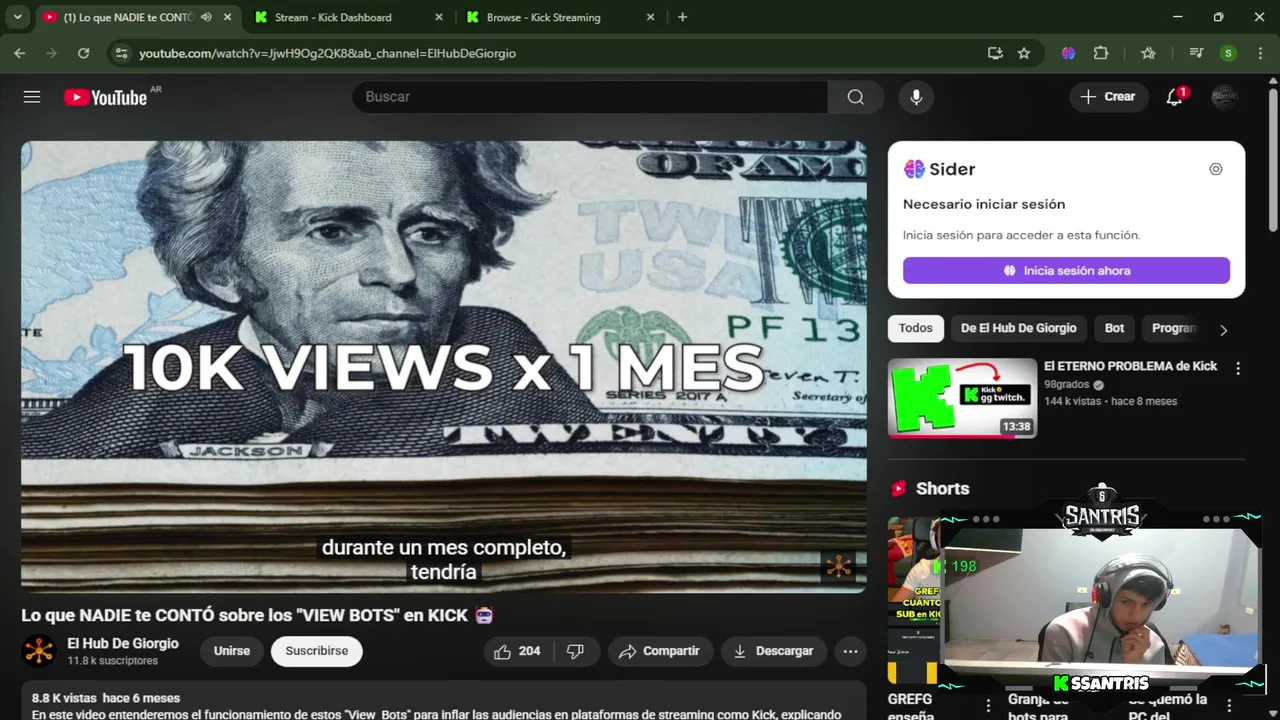This screenshot has width=1280, height=720.
Task: Select the Bot filter chip
Action: (1114, 328)
